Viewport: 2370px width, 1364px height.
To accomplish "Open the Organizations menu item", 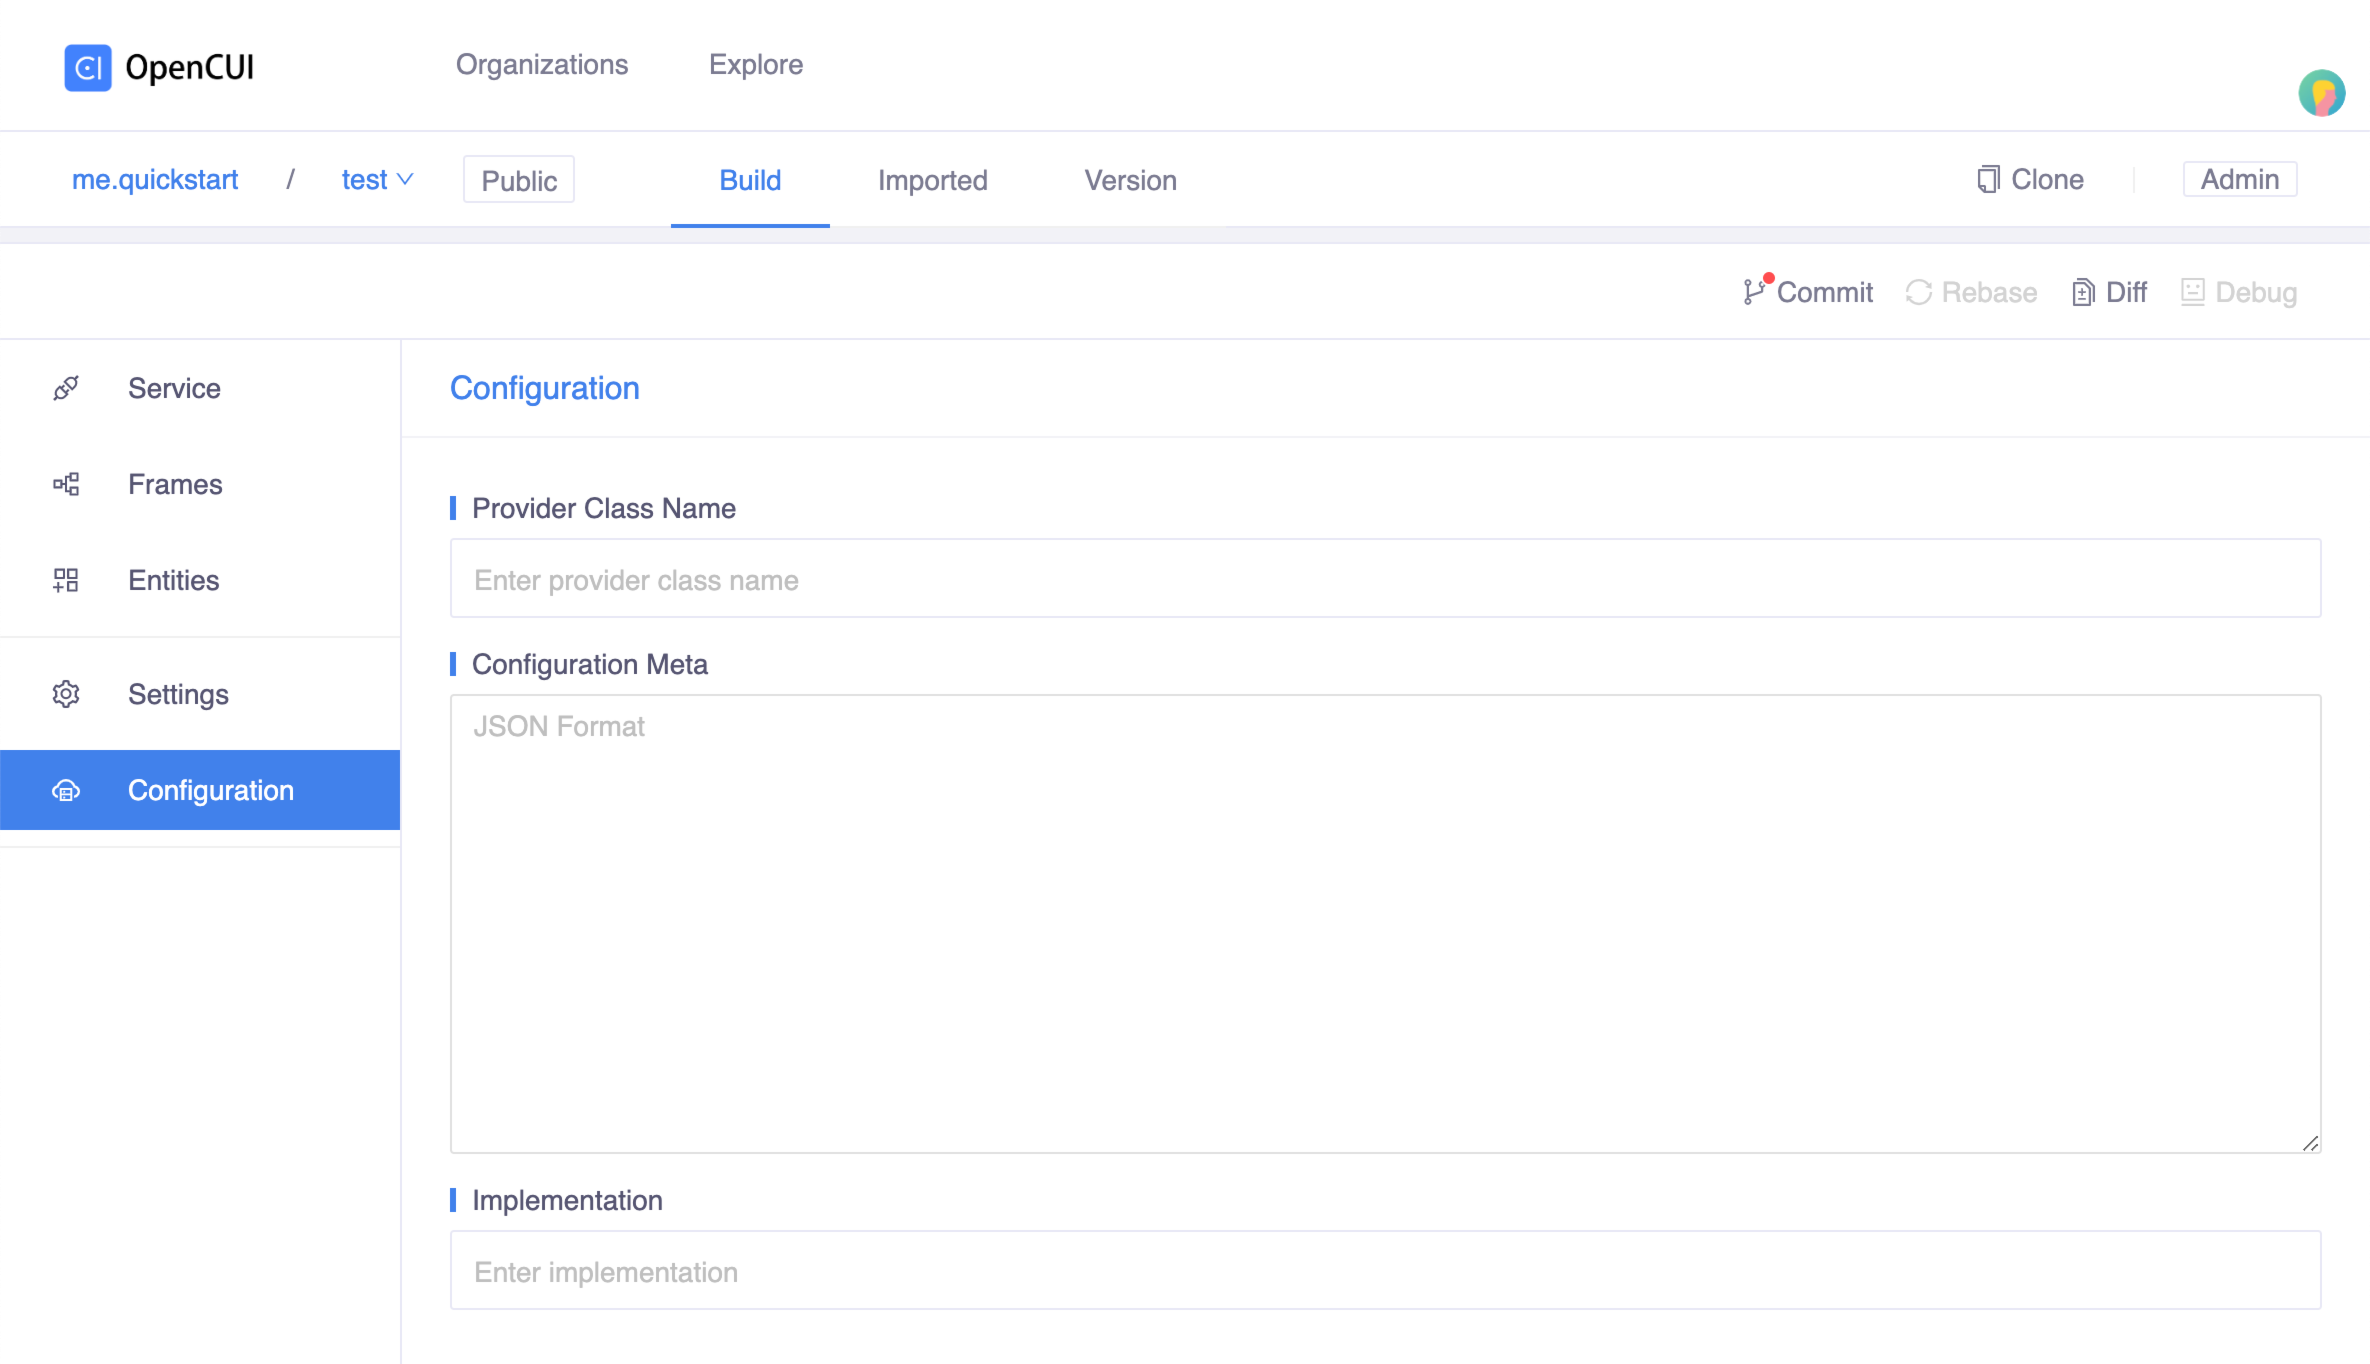I will tap(542, 65).
